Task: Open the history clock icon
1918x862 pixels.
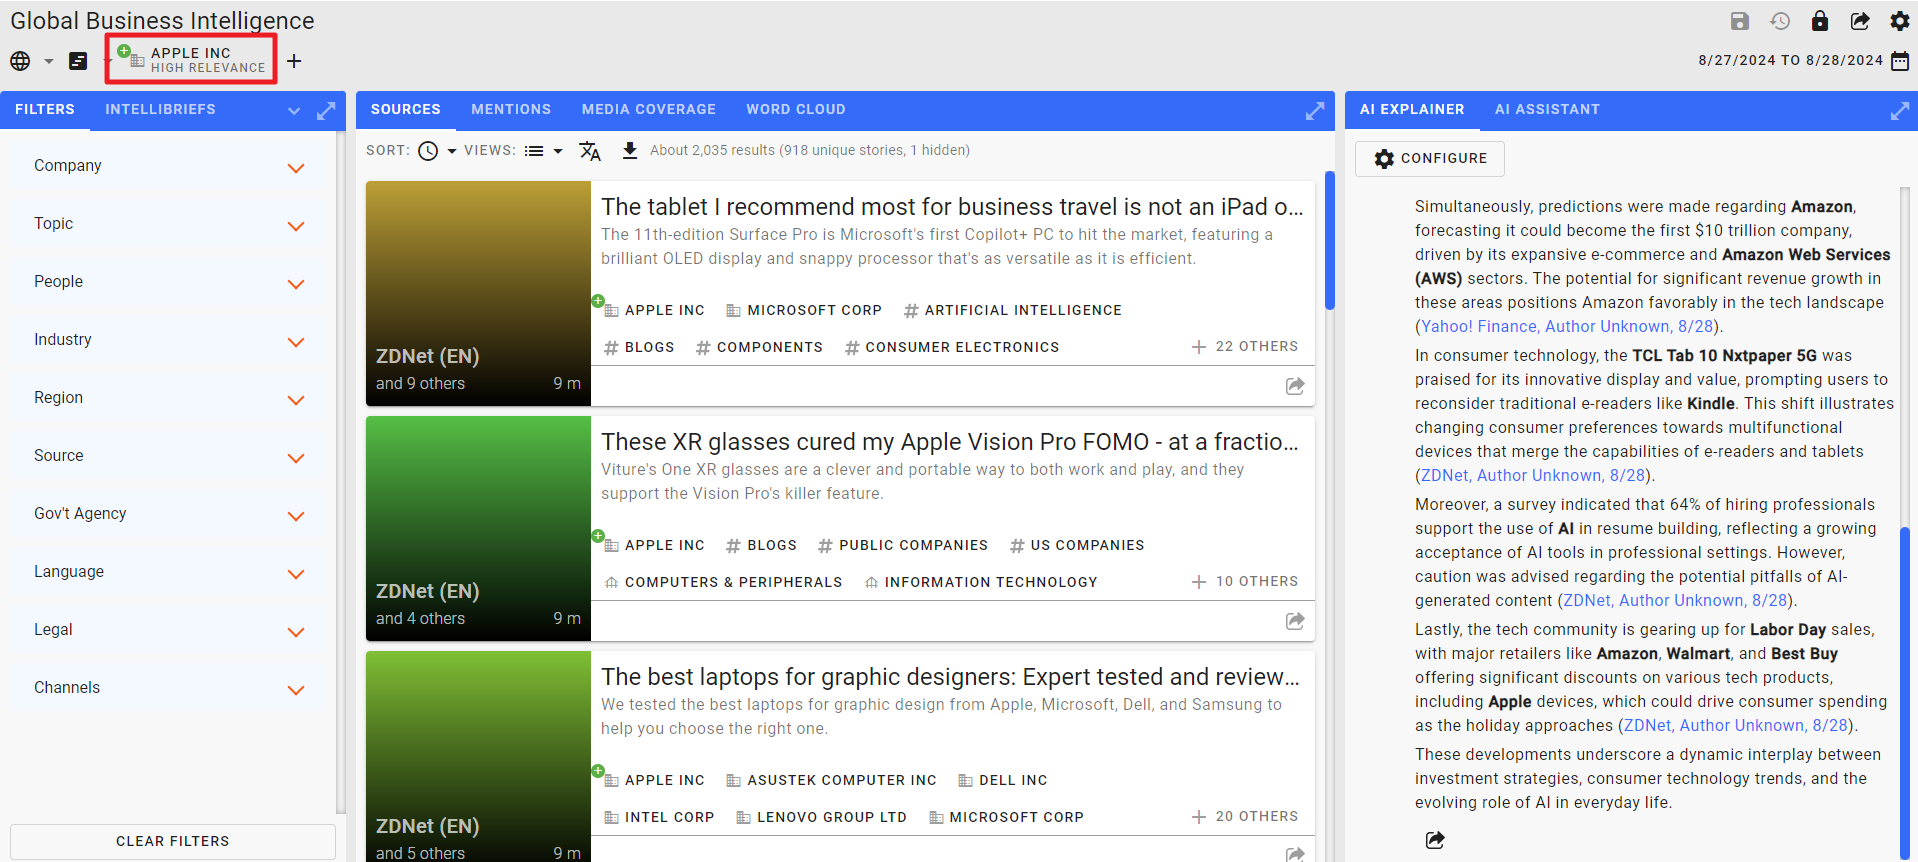Action: tap(1780, 21)
